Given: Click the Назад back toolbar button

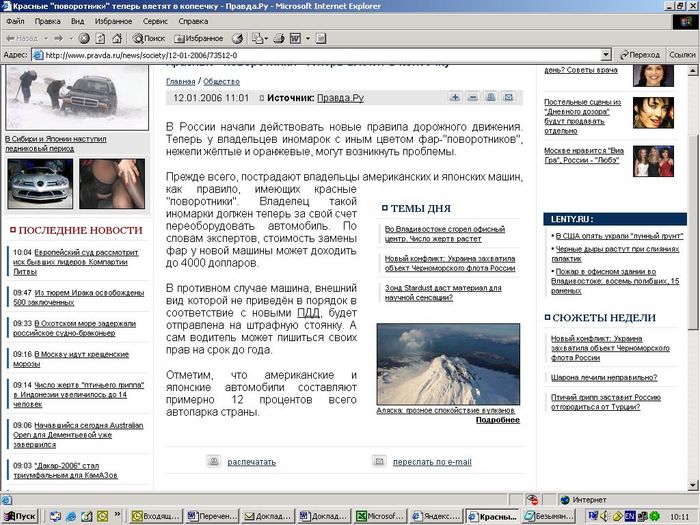Looking at the screenshot, I should (22, 39).
